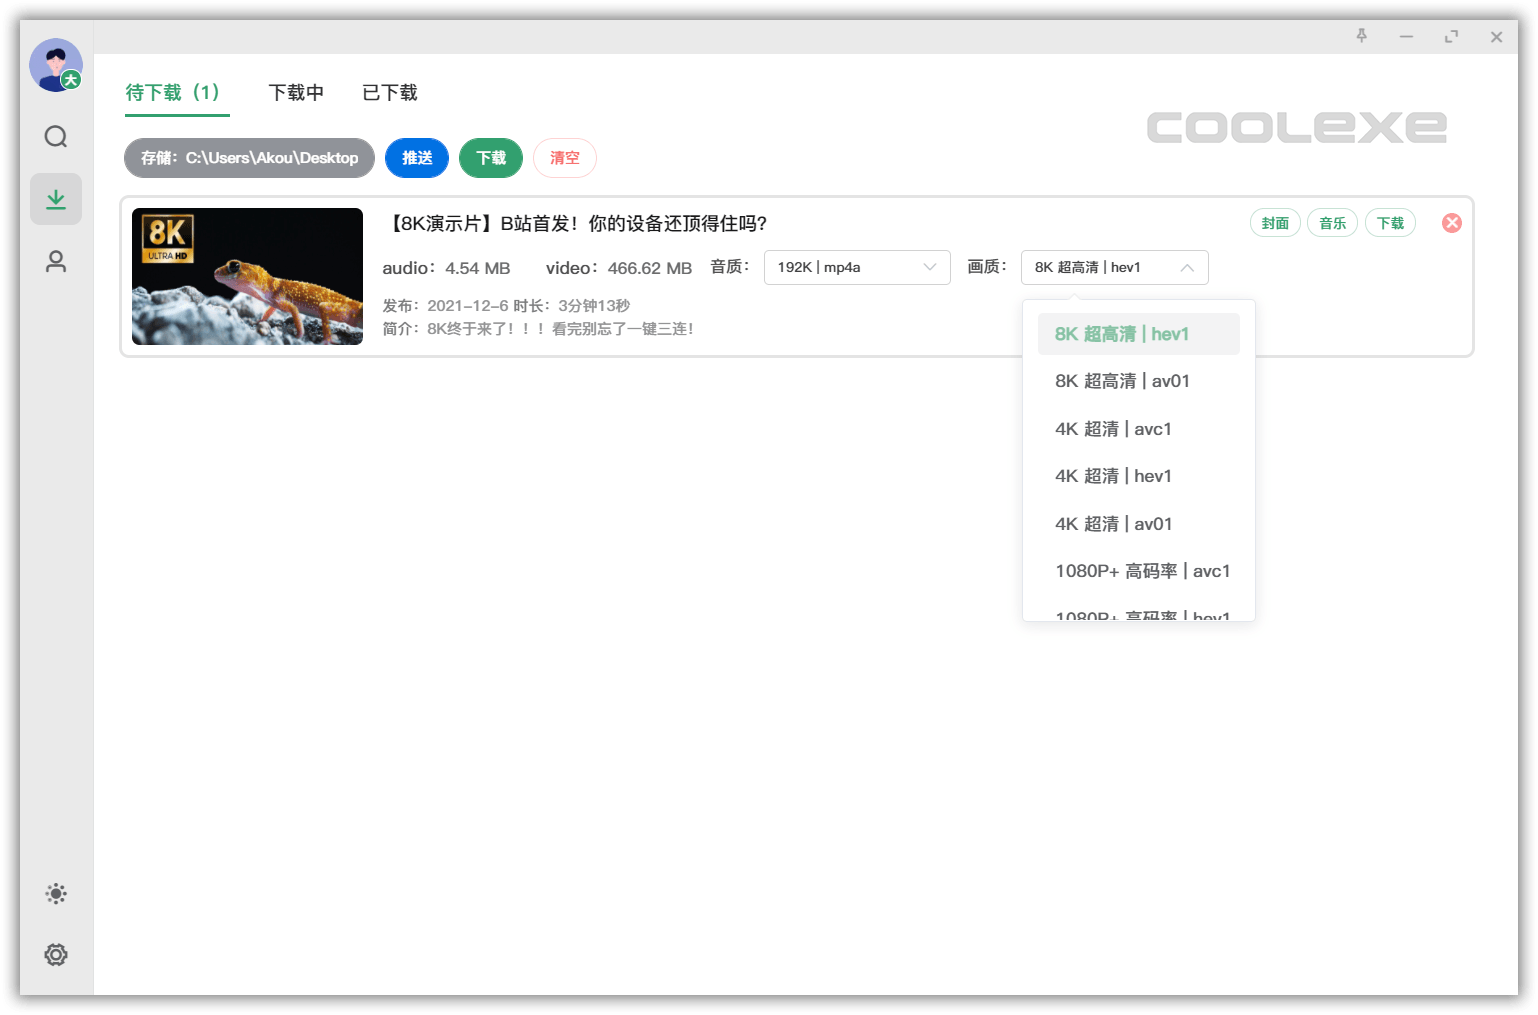Collapse the 画质 quality dropdown
This screenshot has width=1538, height=1015.
[x=1113, y=267]
